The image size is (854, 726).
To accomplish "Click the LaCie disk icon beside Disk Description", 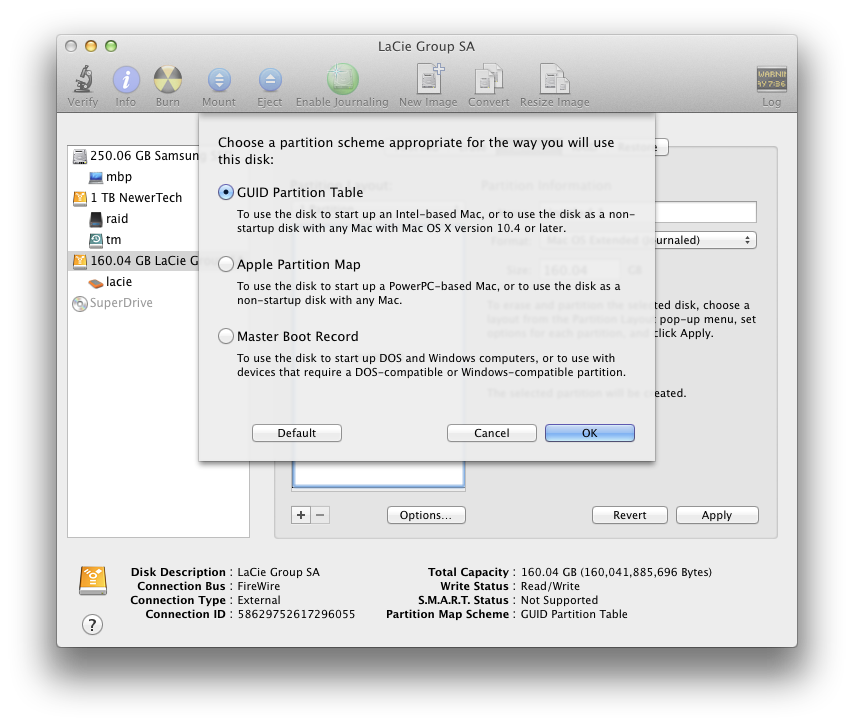I will click(x=93, y=581).
